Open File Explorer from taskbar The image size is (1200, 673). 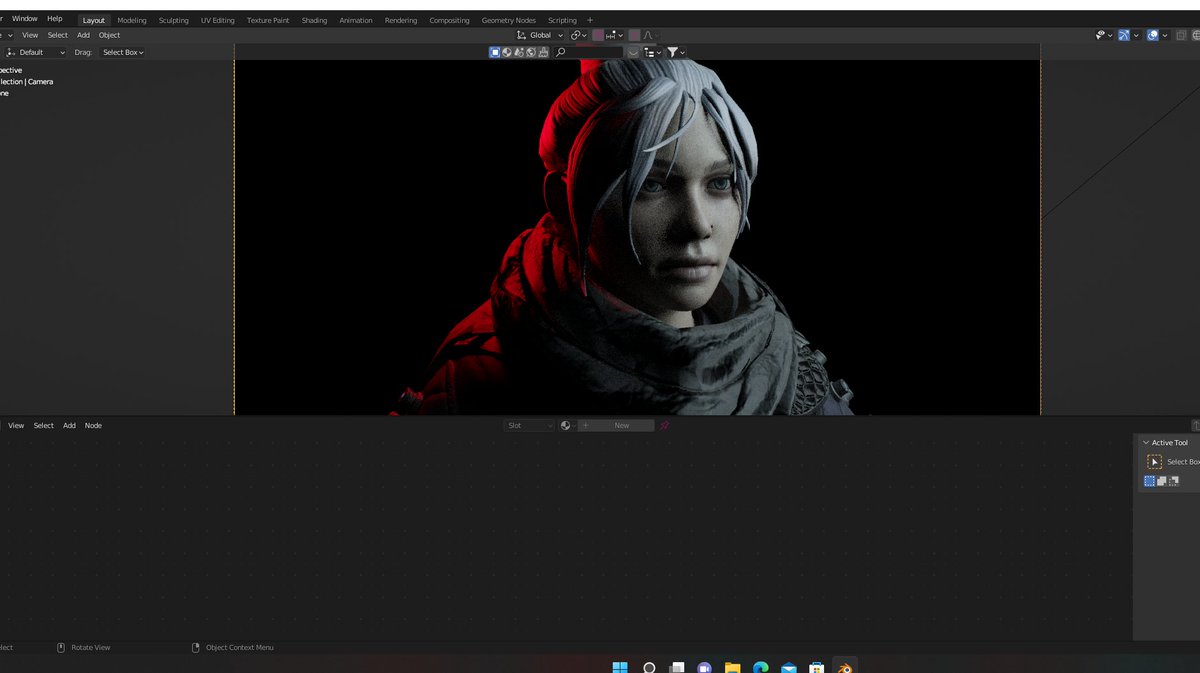[732, 667]
